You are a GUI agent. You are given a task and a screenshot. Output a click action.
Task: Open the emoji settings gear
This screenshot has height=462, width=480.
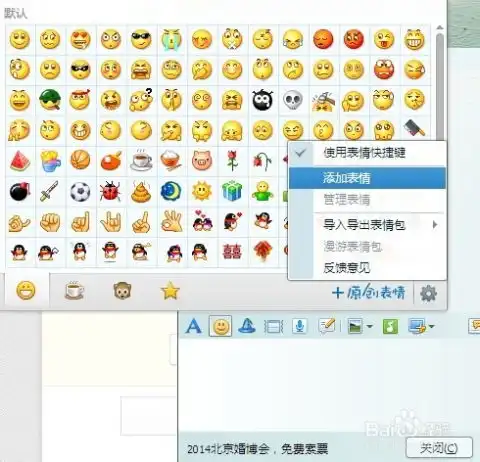(428, 294)
